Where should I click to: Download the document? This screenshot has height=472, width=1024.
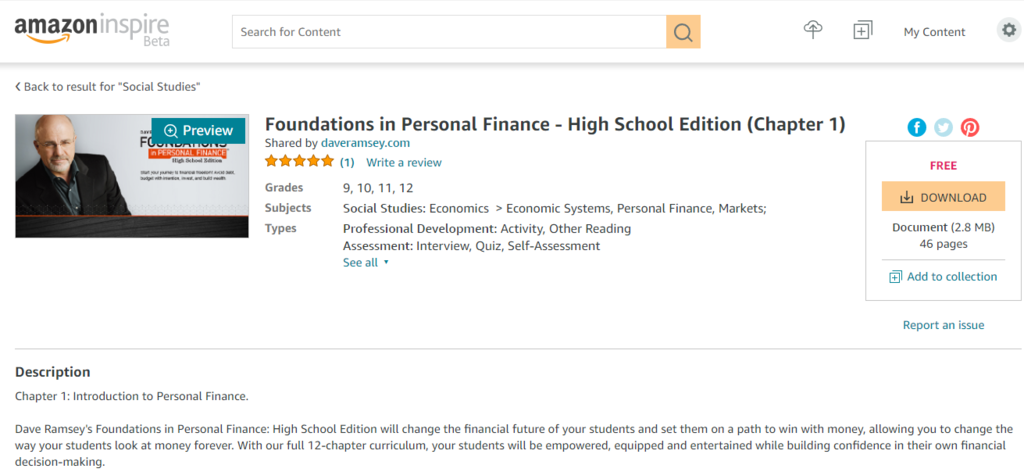click(943, 197)
